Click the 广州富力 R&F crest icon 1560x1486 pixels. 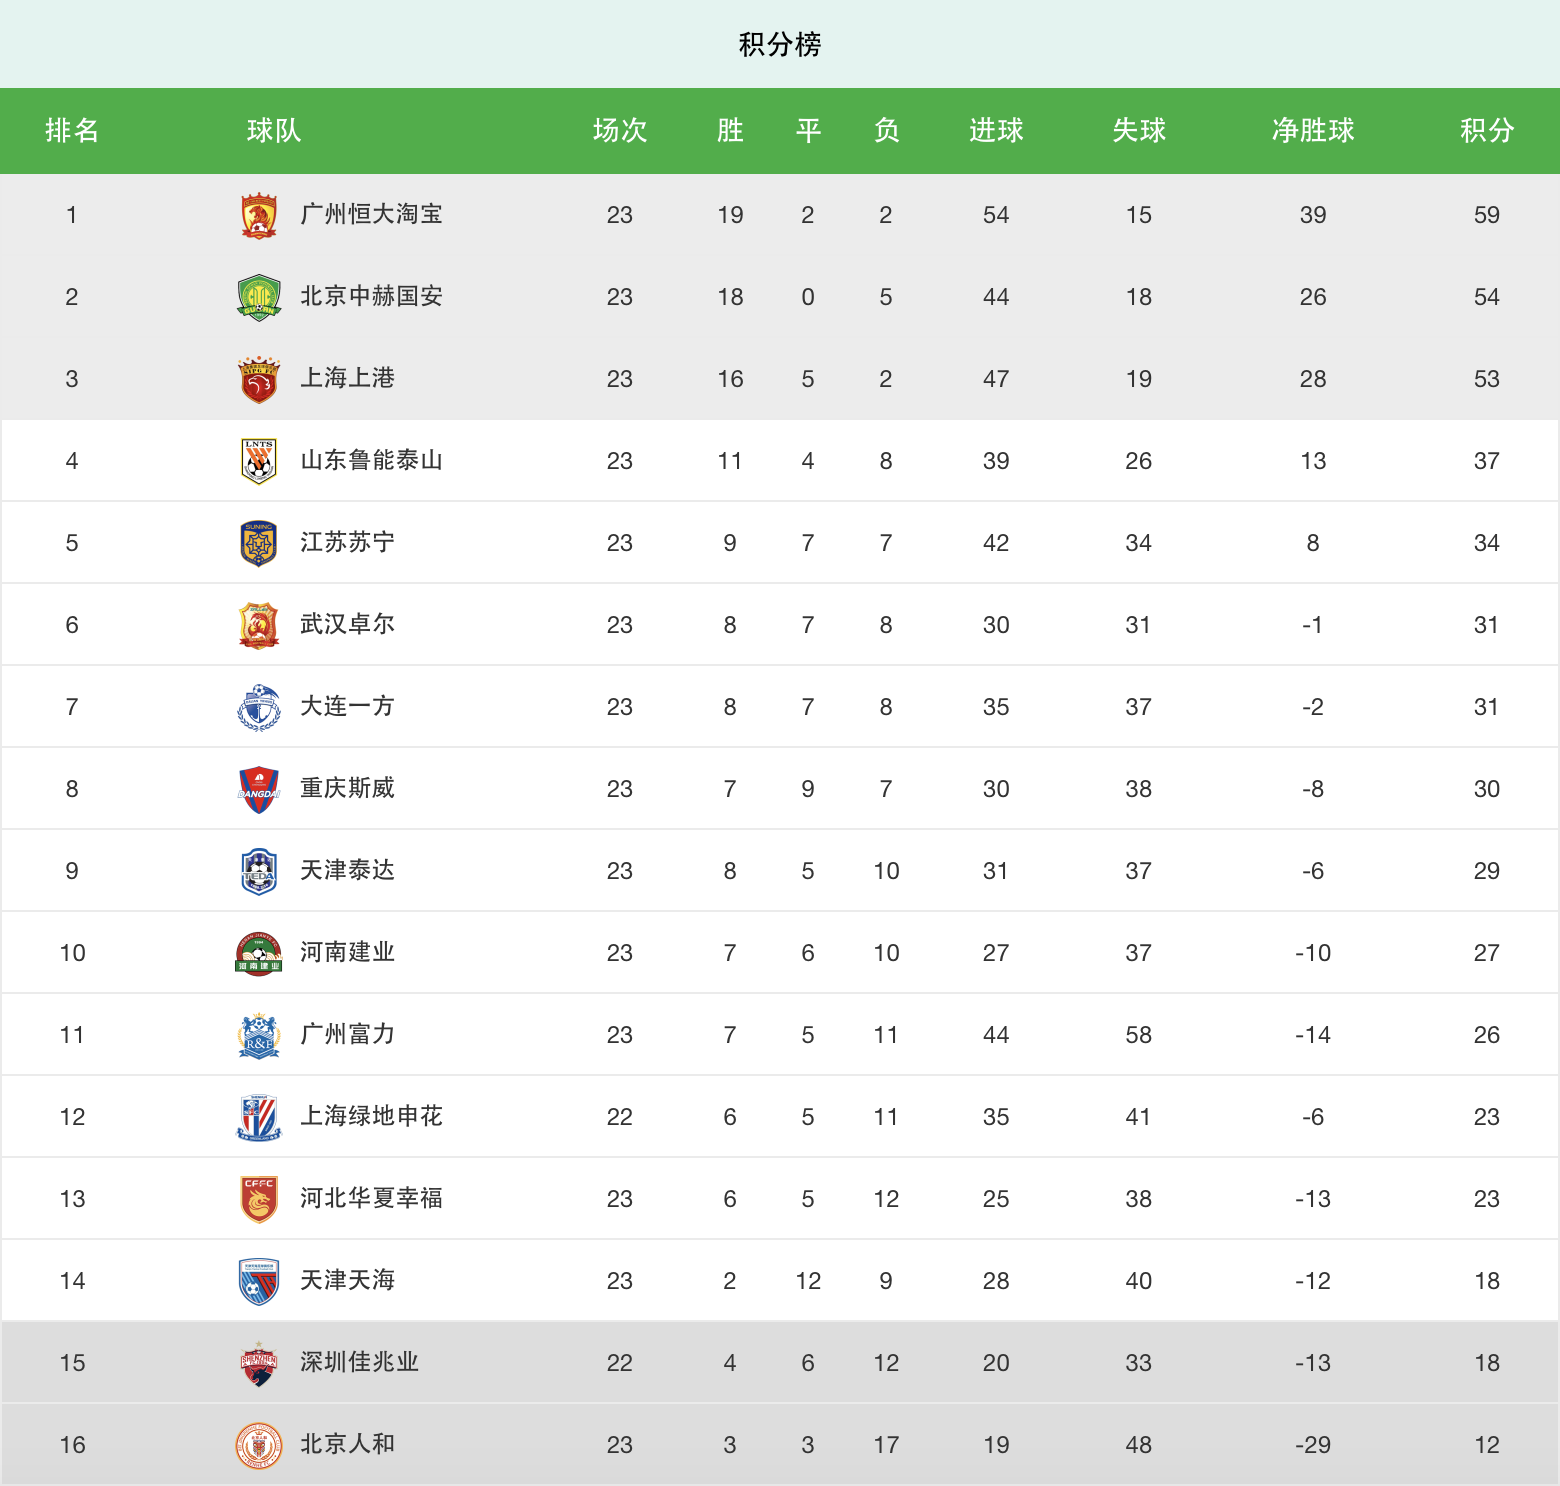point(259,1035)
